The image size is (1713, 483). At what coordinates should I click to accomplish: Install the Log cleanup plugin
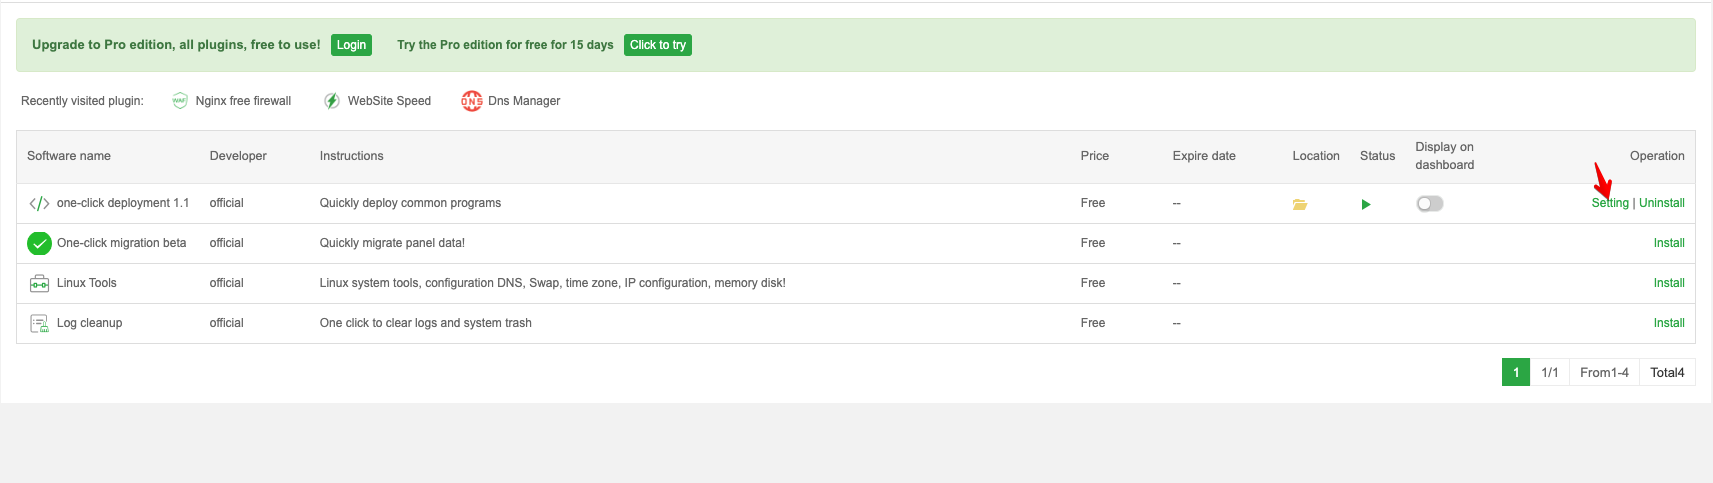tap(1669, 323)
